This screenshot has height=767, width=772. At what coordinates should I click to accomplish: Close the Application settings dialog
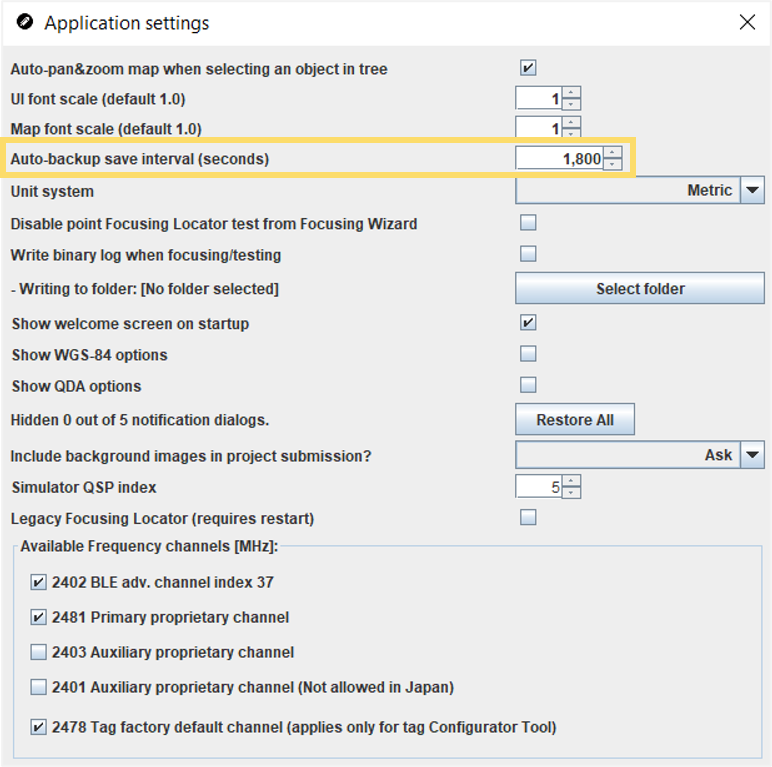pos(747,22)
